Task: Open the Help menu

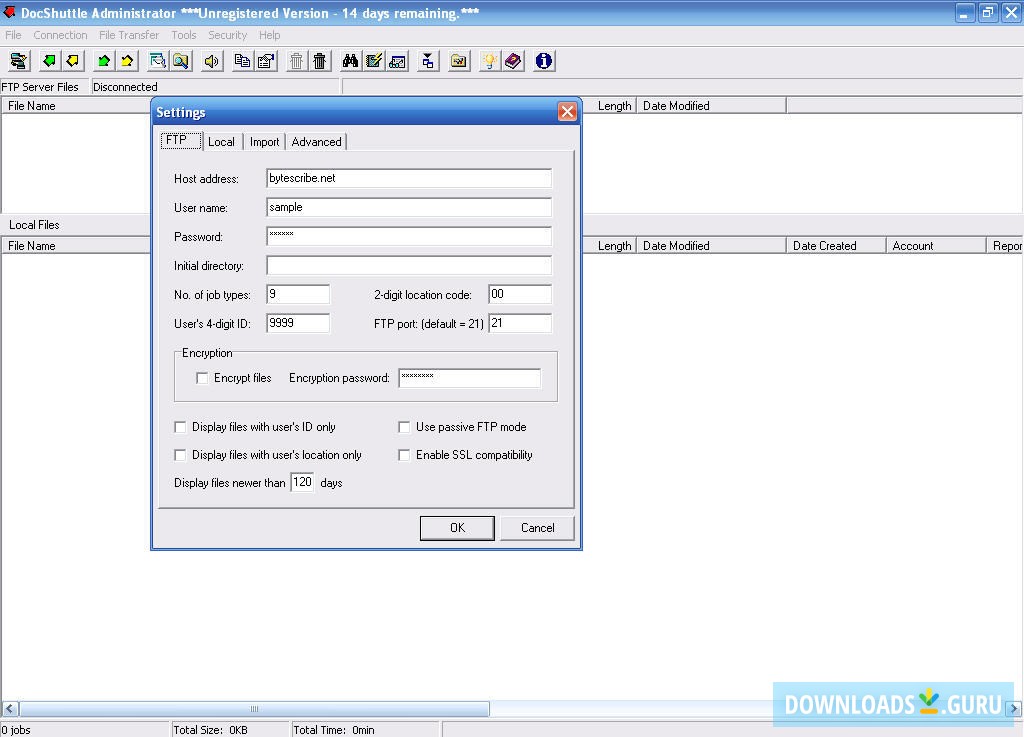Action: click(x=269, y=35)
